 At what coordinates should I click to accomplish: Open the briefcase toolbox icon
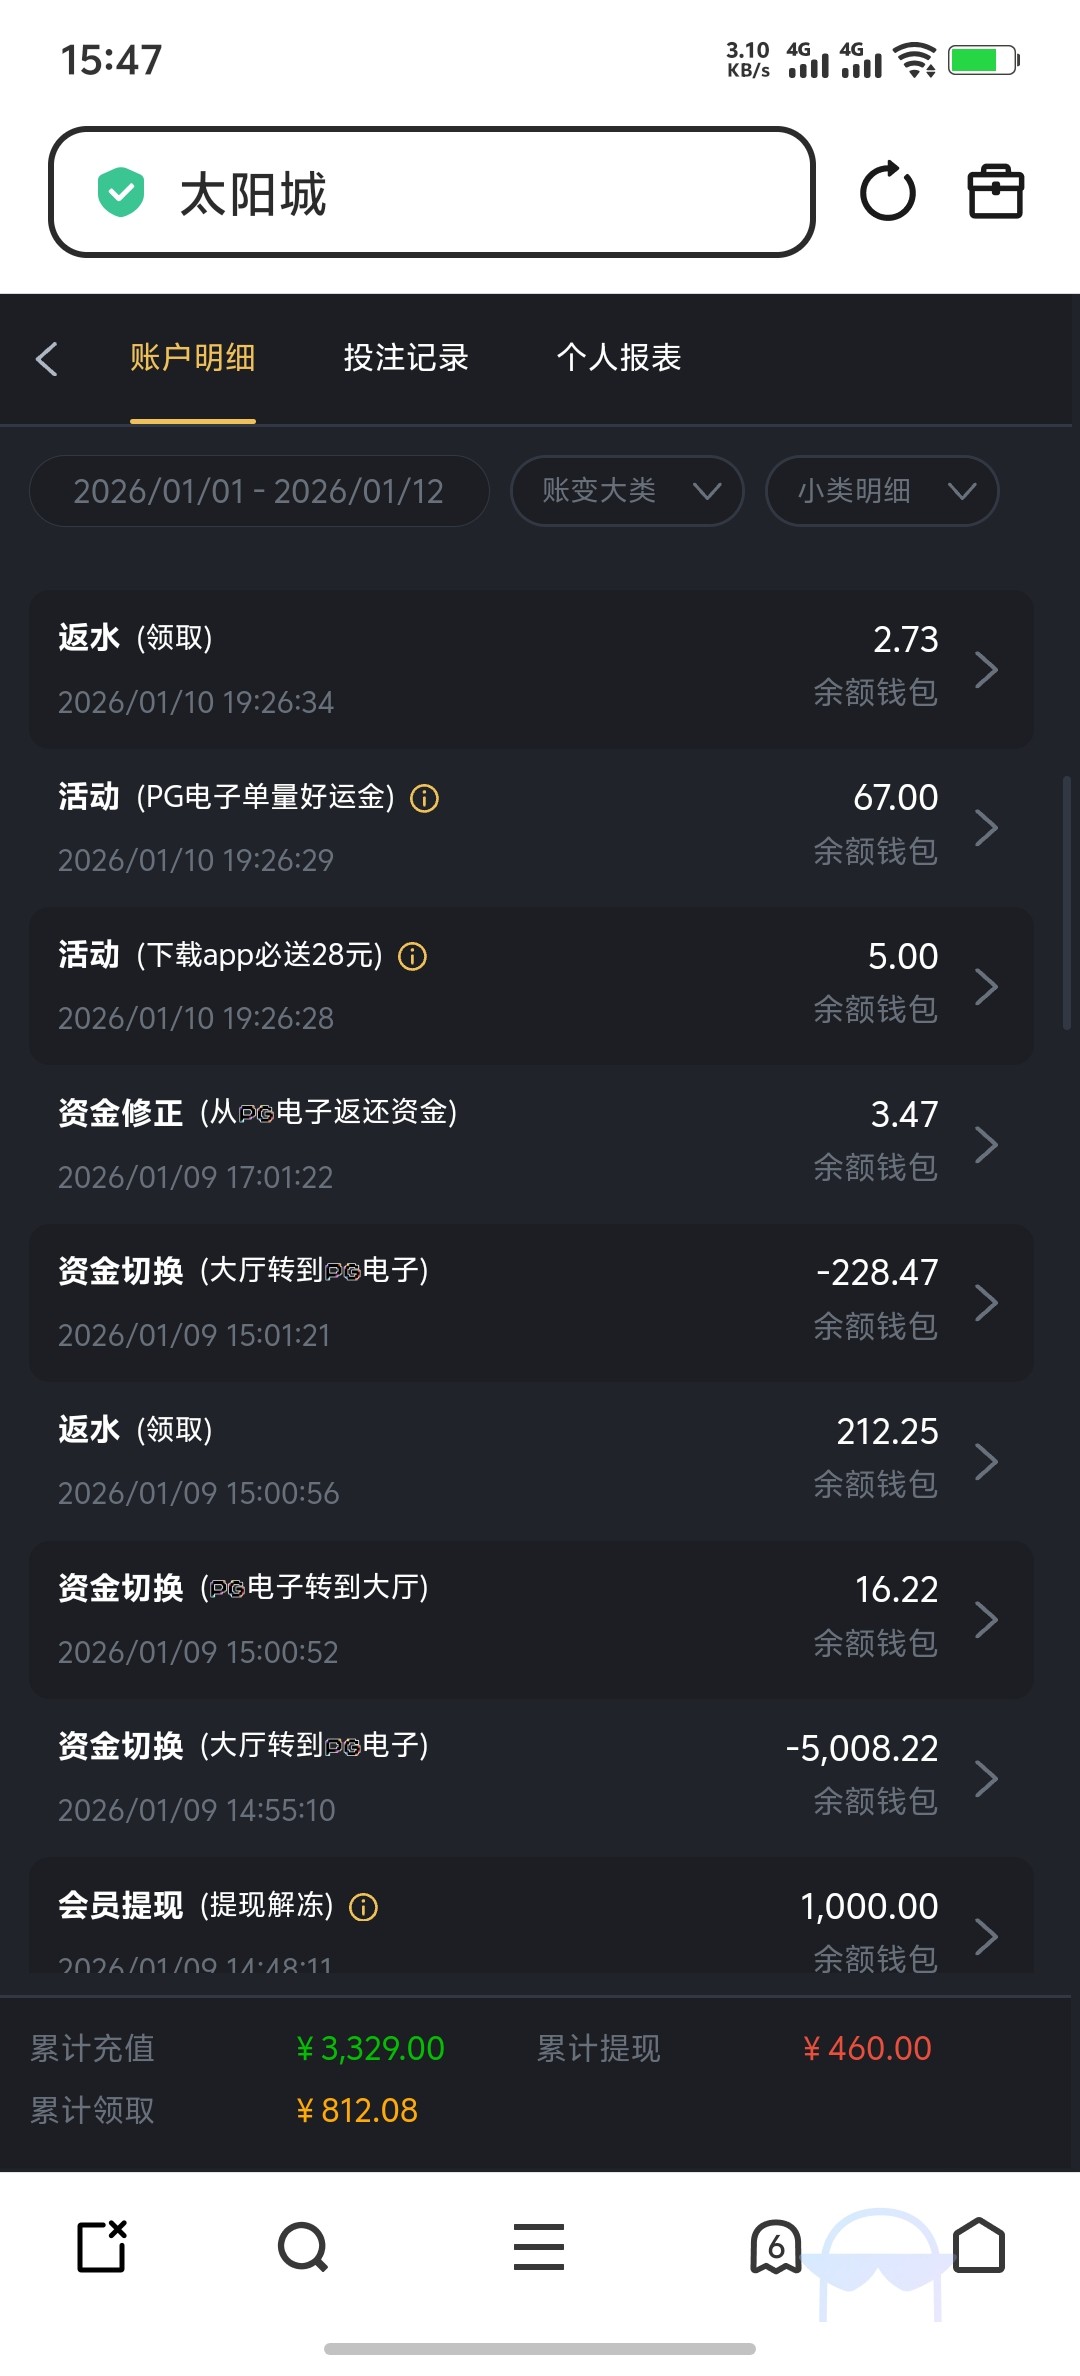(x=995, y=192)
